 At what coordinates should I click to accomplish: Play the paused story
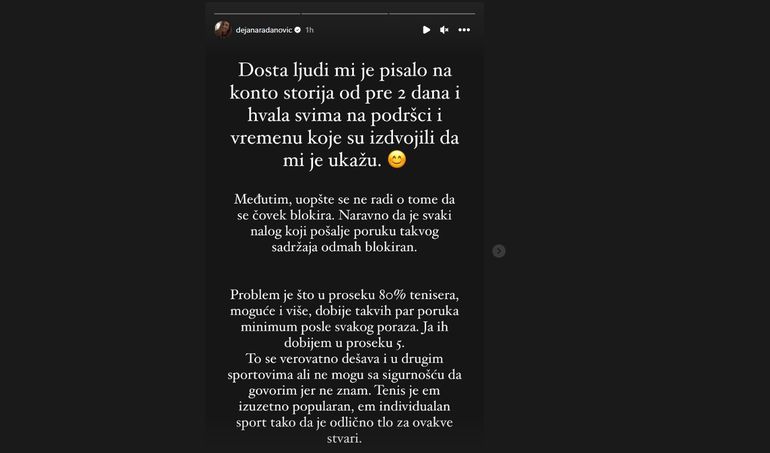pos(426,30)
